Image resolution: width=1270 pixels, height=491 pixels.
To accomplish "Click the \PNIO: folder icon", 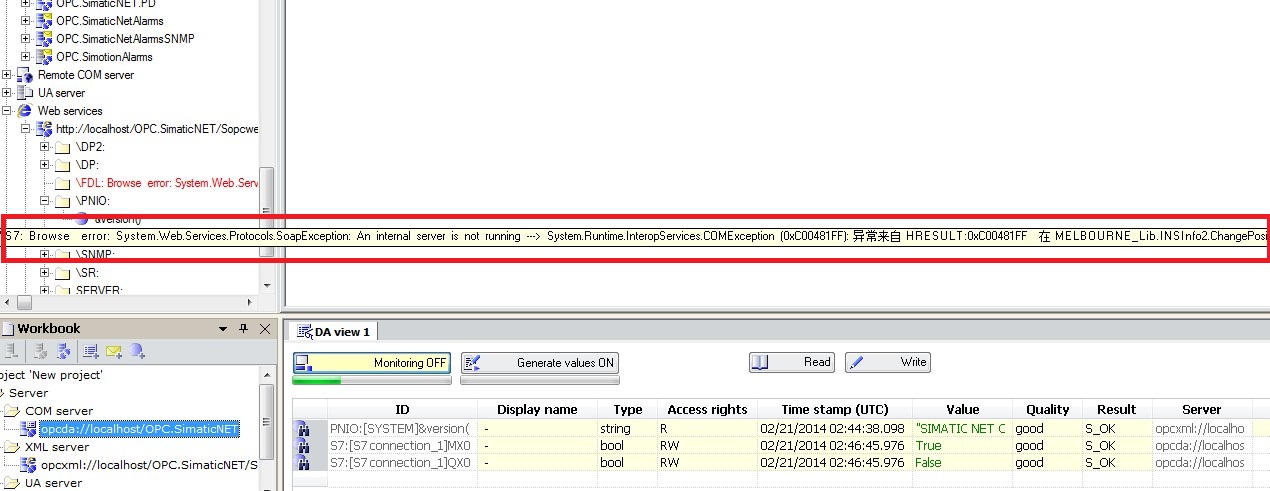I will tap(63, 201).
